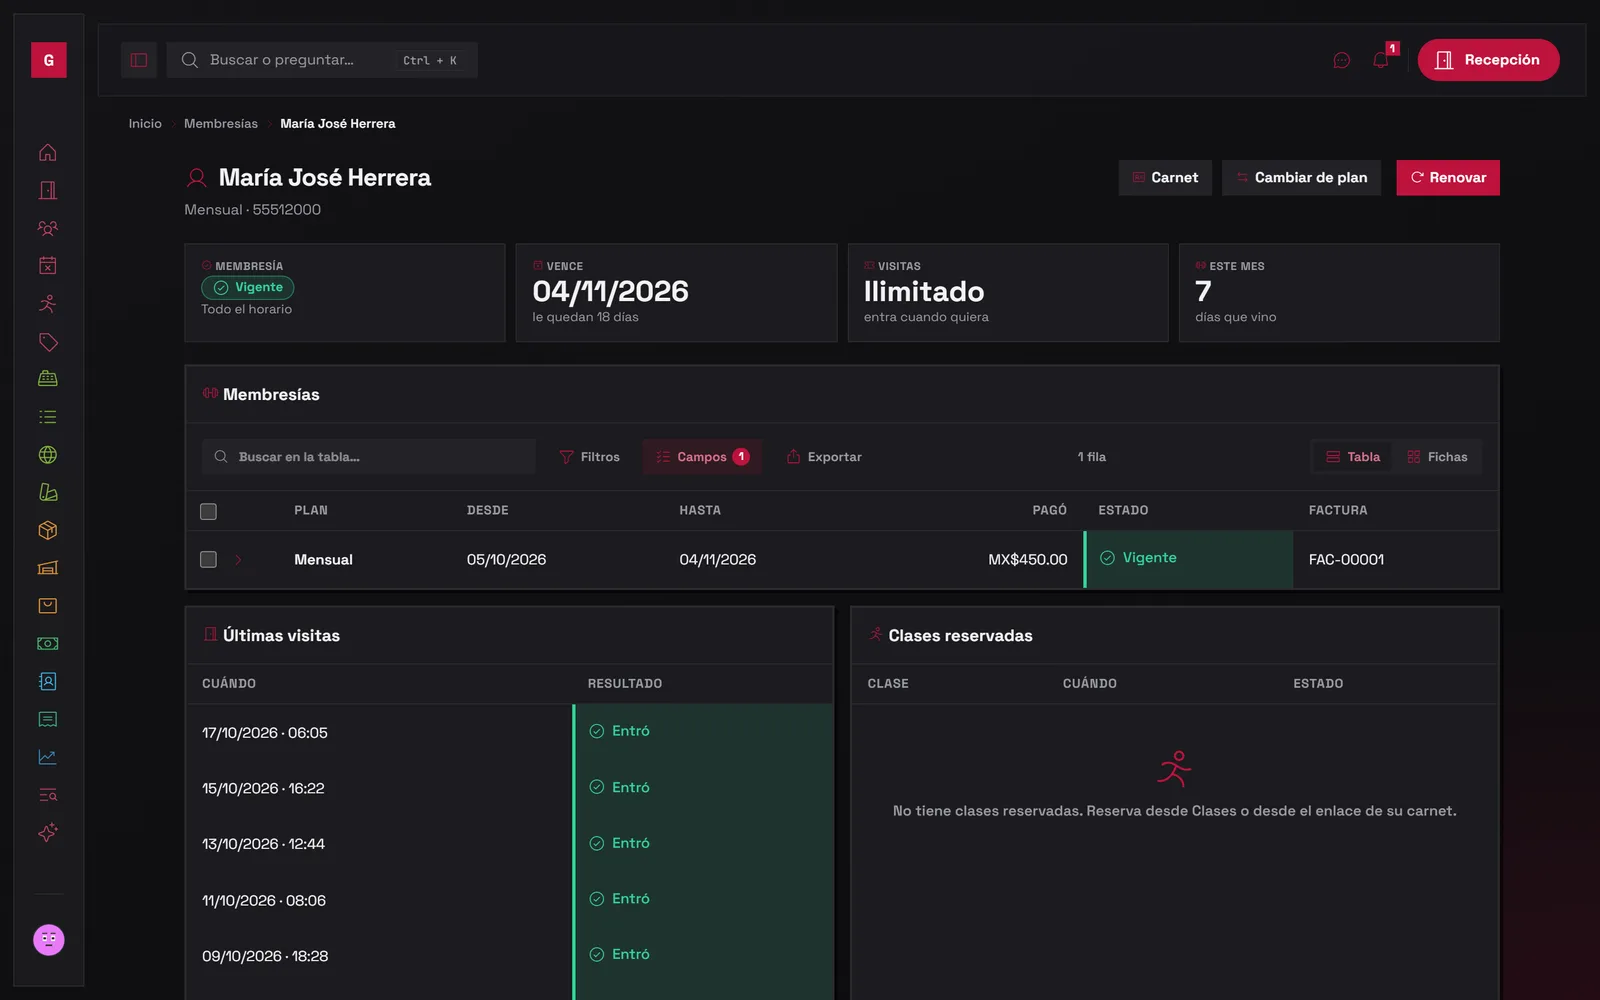Open the home icon in the sidebar
1600x1000 pixels.
[x=48, y=152]
